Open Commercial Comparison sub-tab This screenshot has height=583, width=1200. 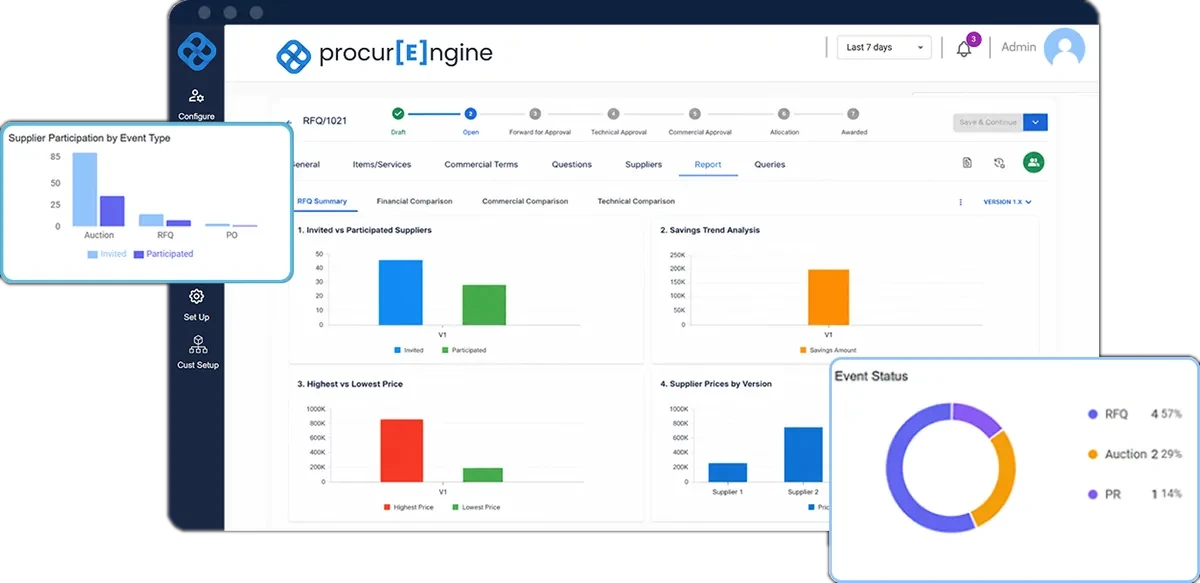pos(525,201)
